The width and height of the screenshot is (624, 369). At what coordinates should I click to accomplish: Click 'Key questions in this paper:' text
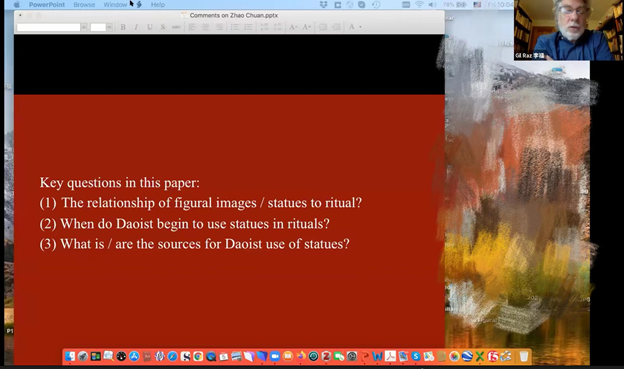[x=119, y=183]
